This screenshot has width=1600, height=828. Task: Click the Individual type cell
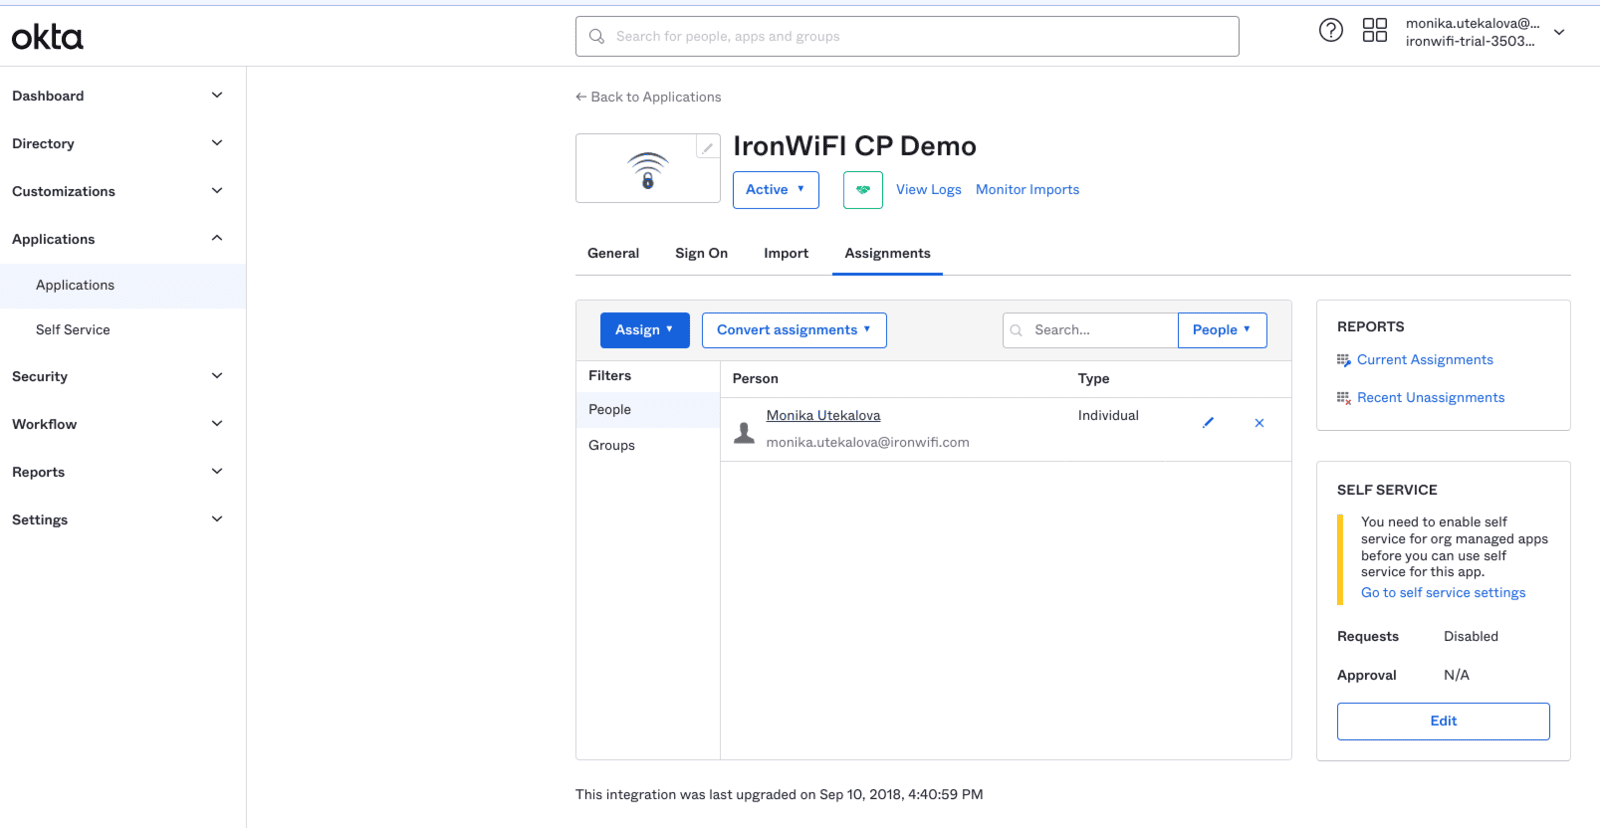click(1108, 416)
